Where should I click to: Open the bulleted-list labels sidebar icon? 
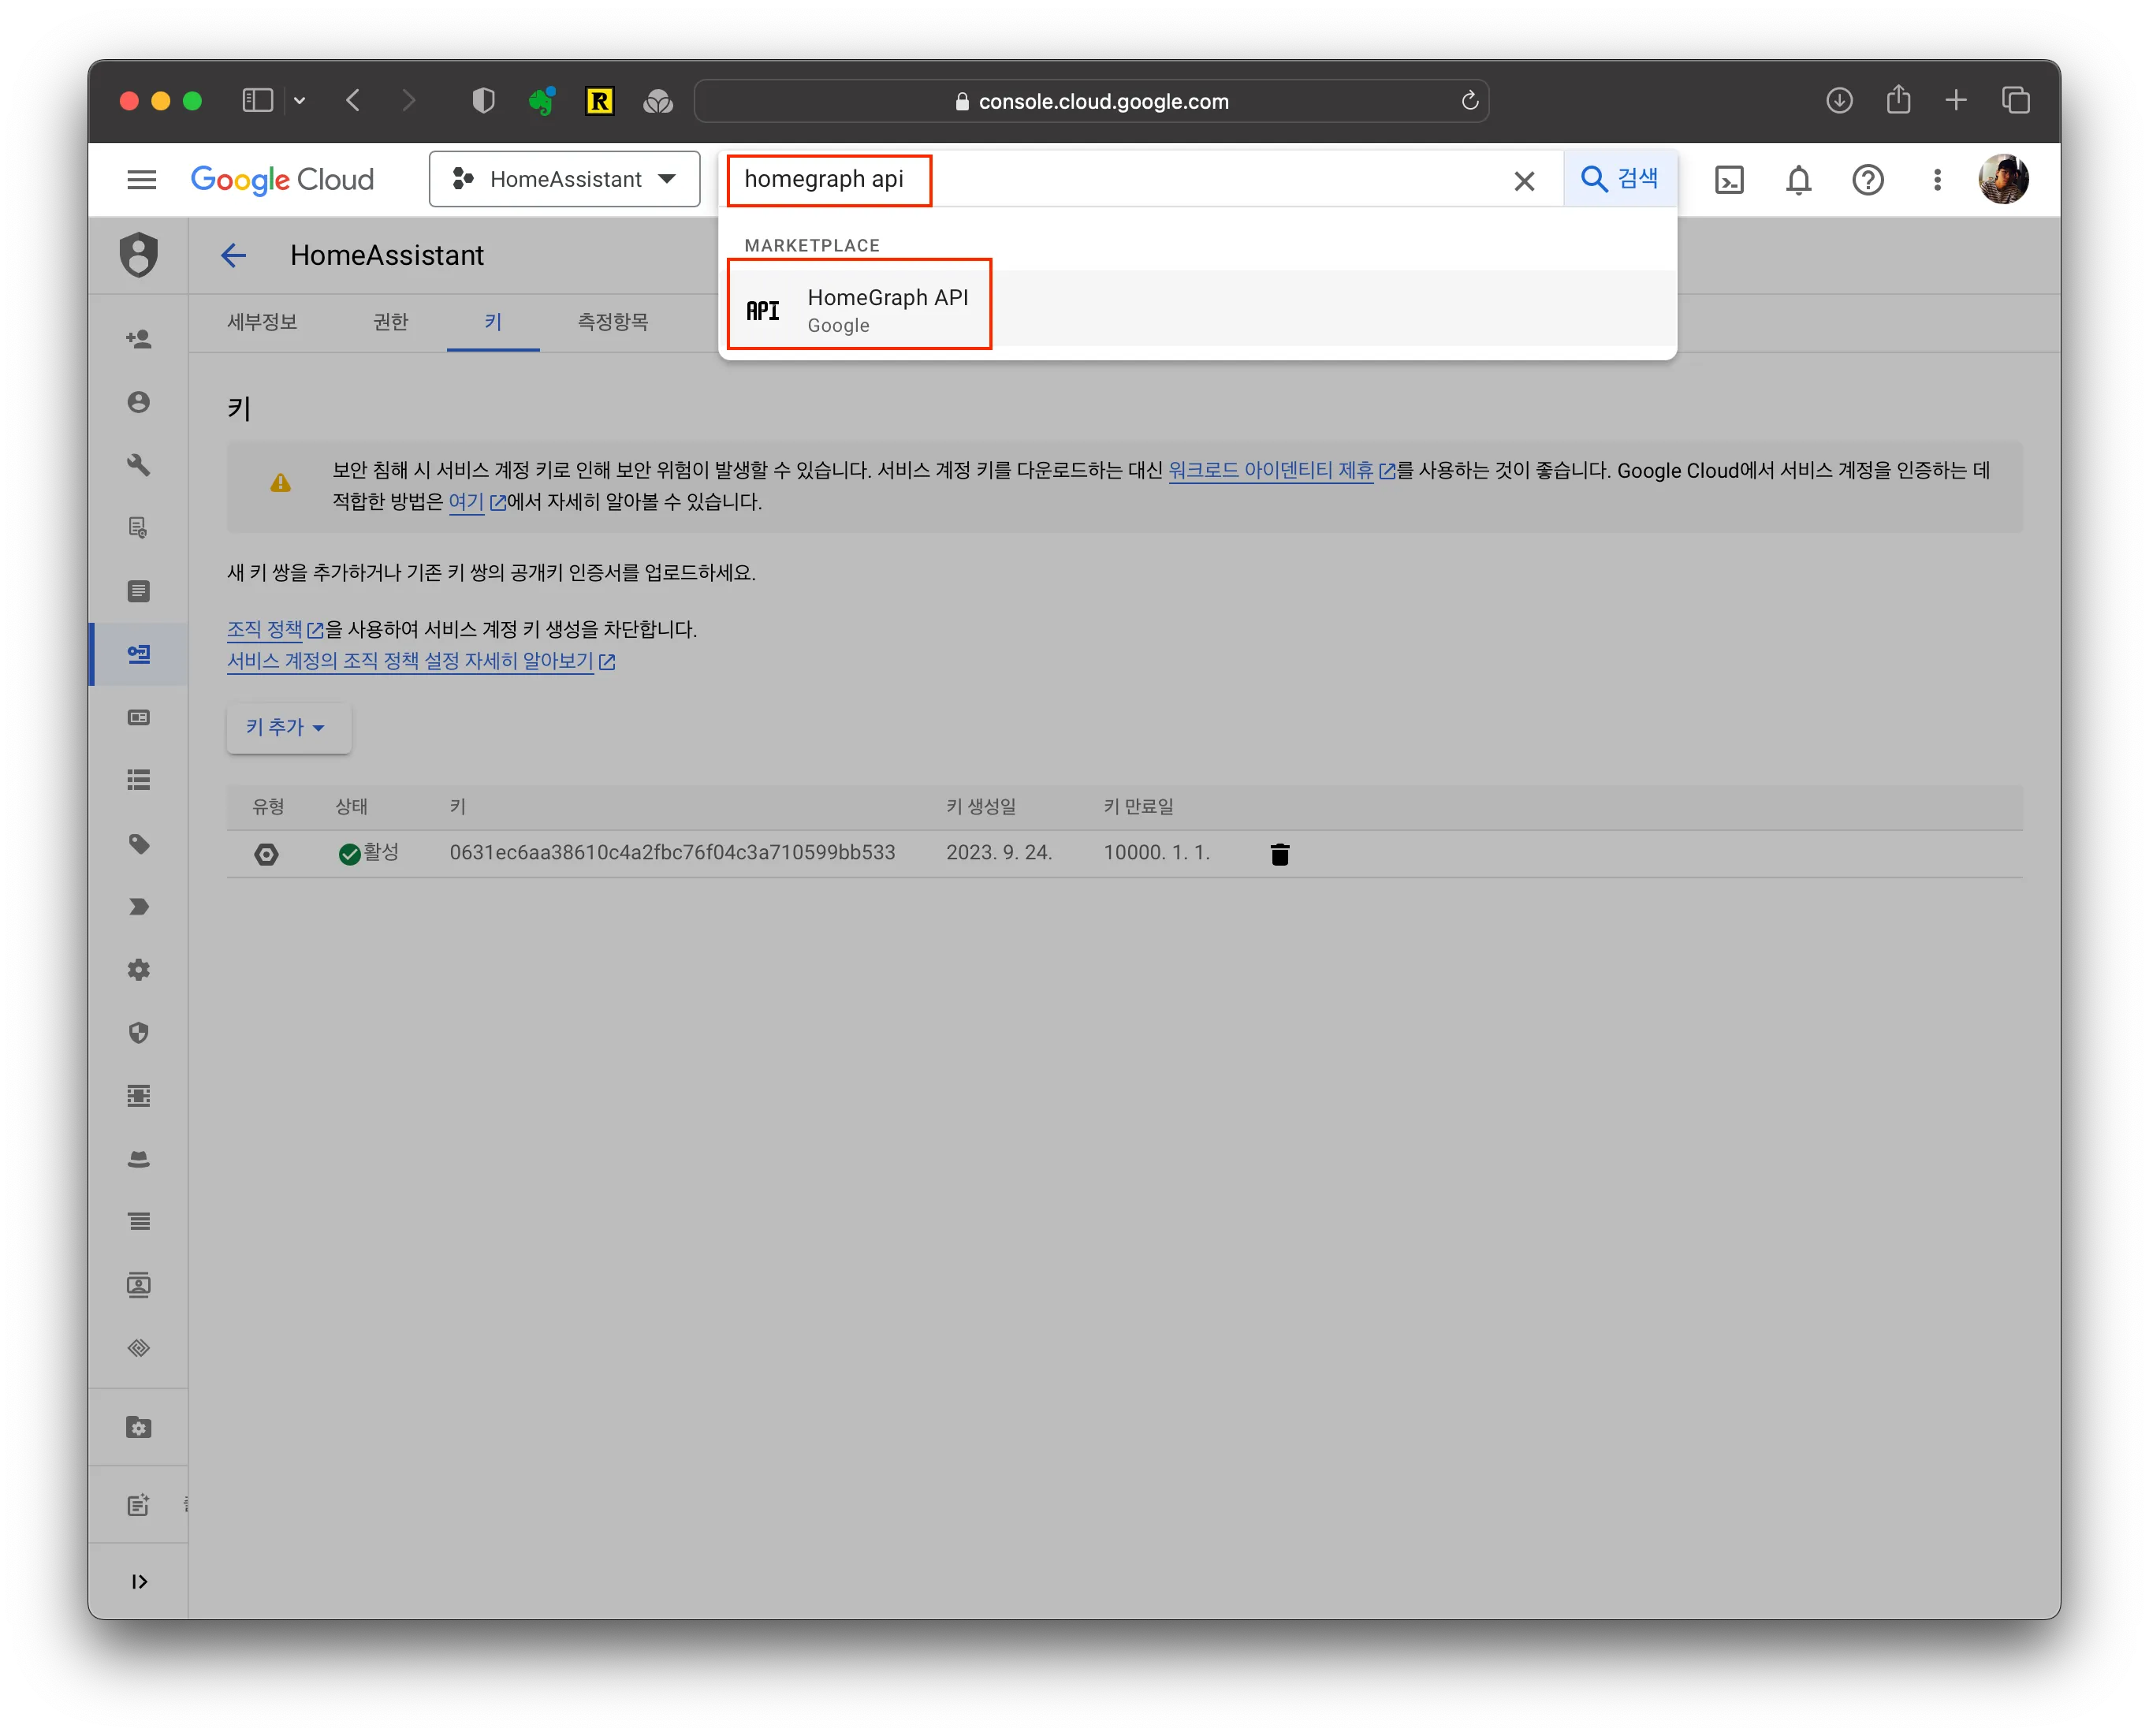click(x=138, y=780)
